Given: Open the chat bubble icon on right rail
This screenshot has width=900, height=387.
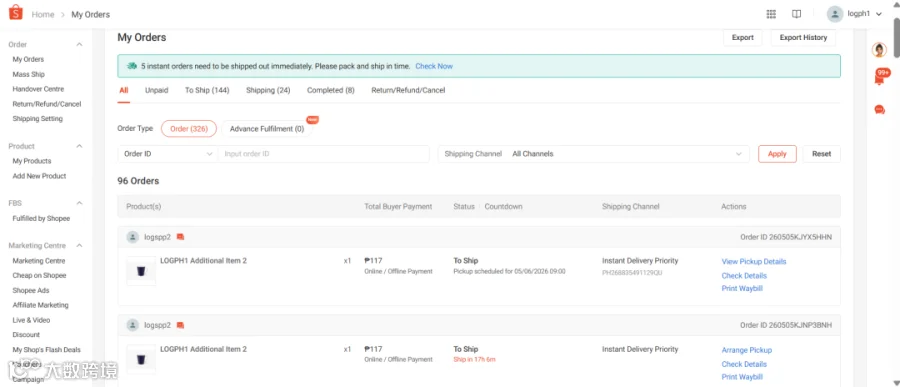Looking at the screenshot, I should pos(879,110).
